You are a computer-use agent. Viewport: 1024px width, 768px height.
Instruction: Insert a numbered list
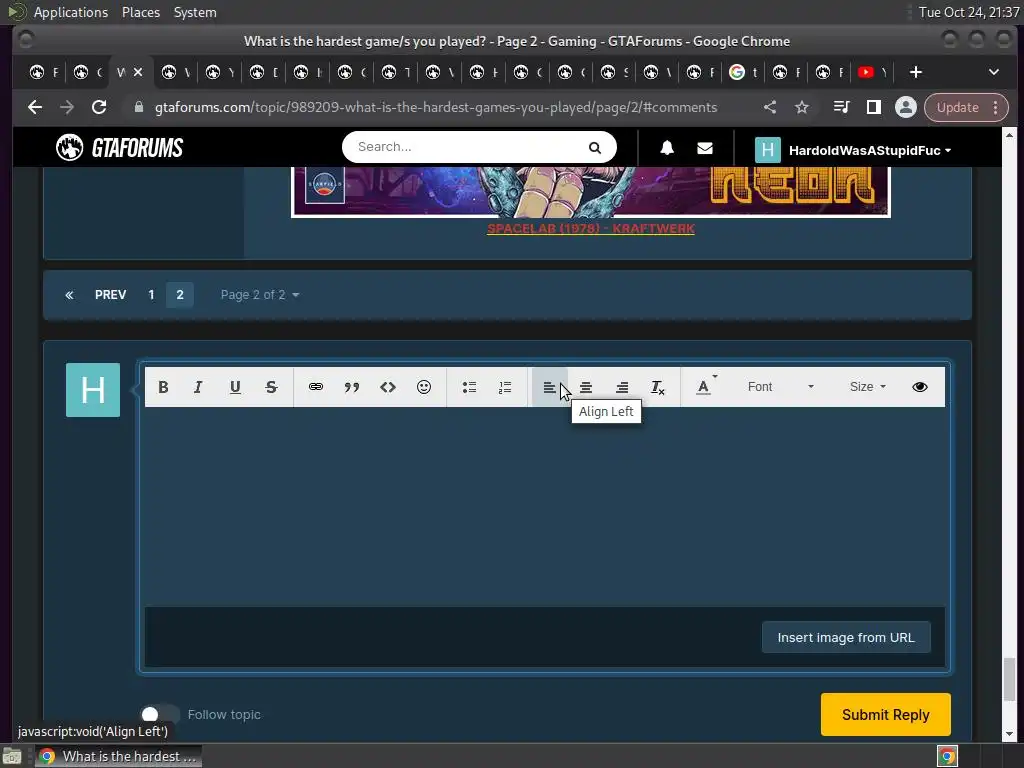(x=505, y=387)
